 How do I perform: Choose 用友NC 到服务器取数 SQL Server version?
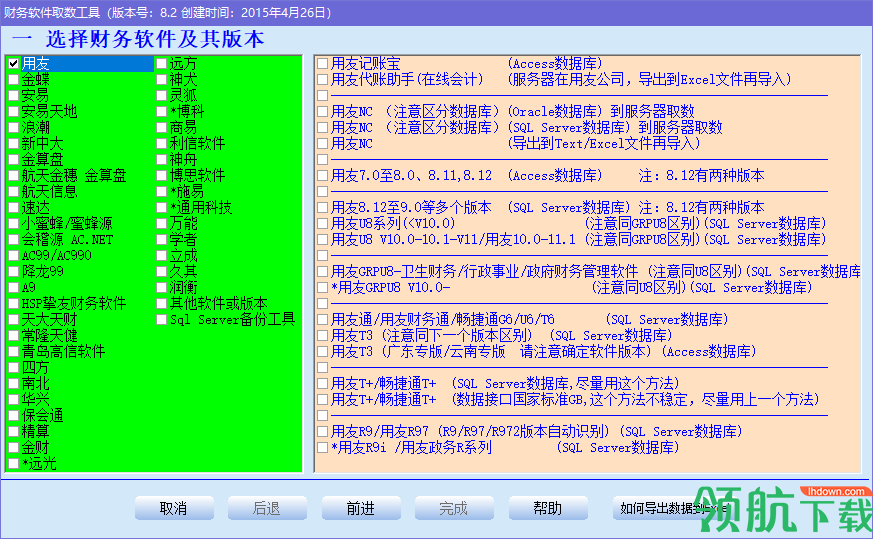tap(322, 128)
